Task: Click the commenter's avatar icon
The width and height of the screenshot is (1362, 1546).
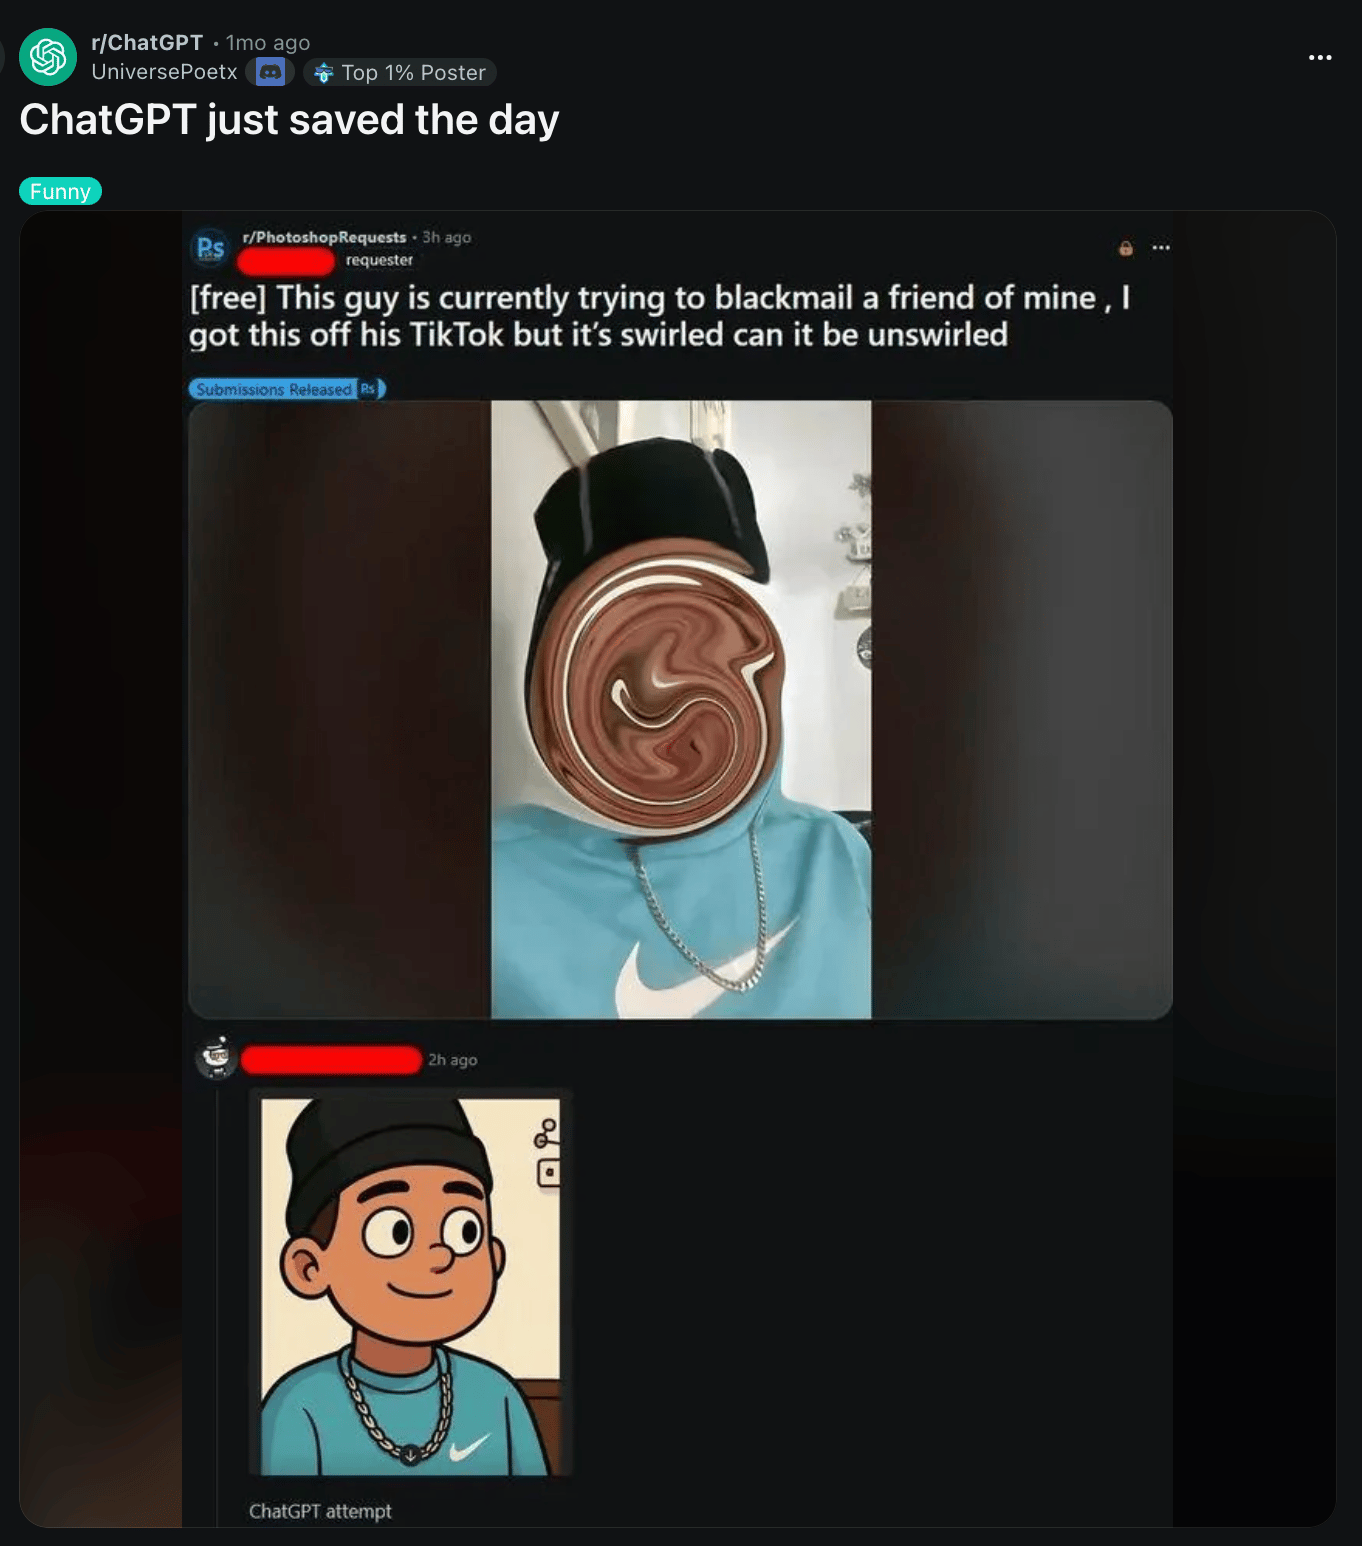Action: click(x=217, y=1058)
